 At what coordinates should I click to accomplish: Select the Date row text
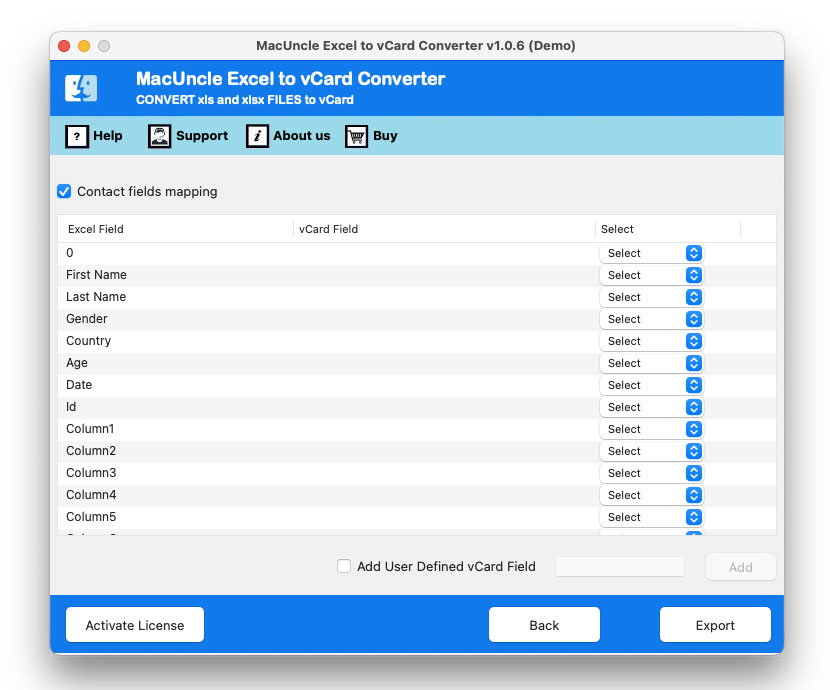79,385
